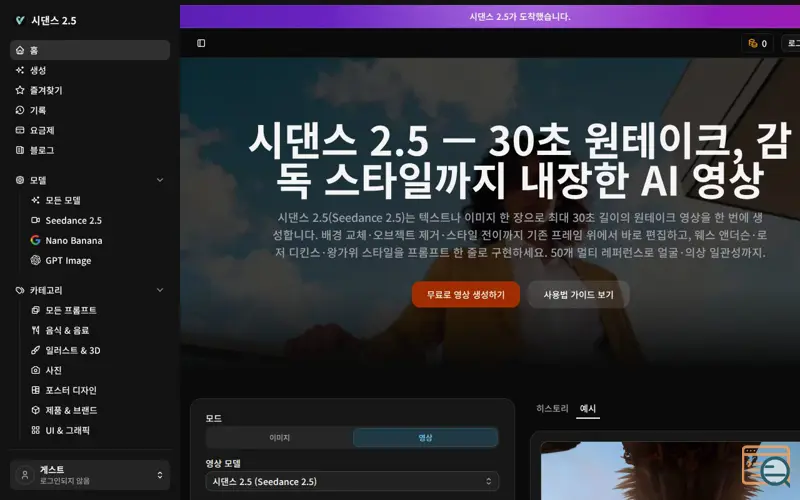Click the credit balance showing 0
The width and height of the screenshot is (800, 500).
(x=758, y=43)
